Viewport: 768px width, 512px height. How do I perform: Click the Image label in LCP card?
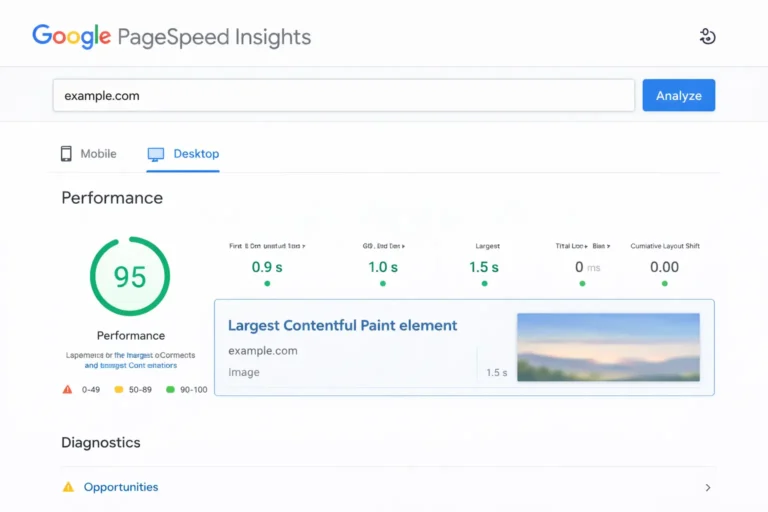(244, 372)
